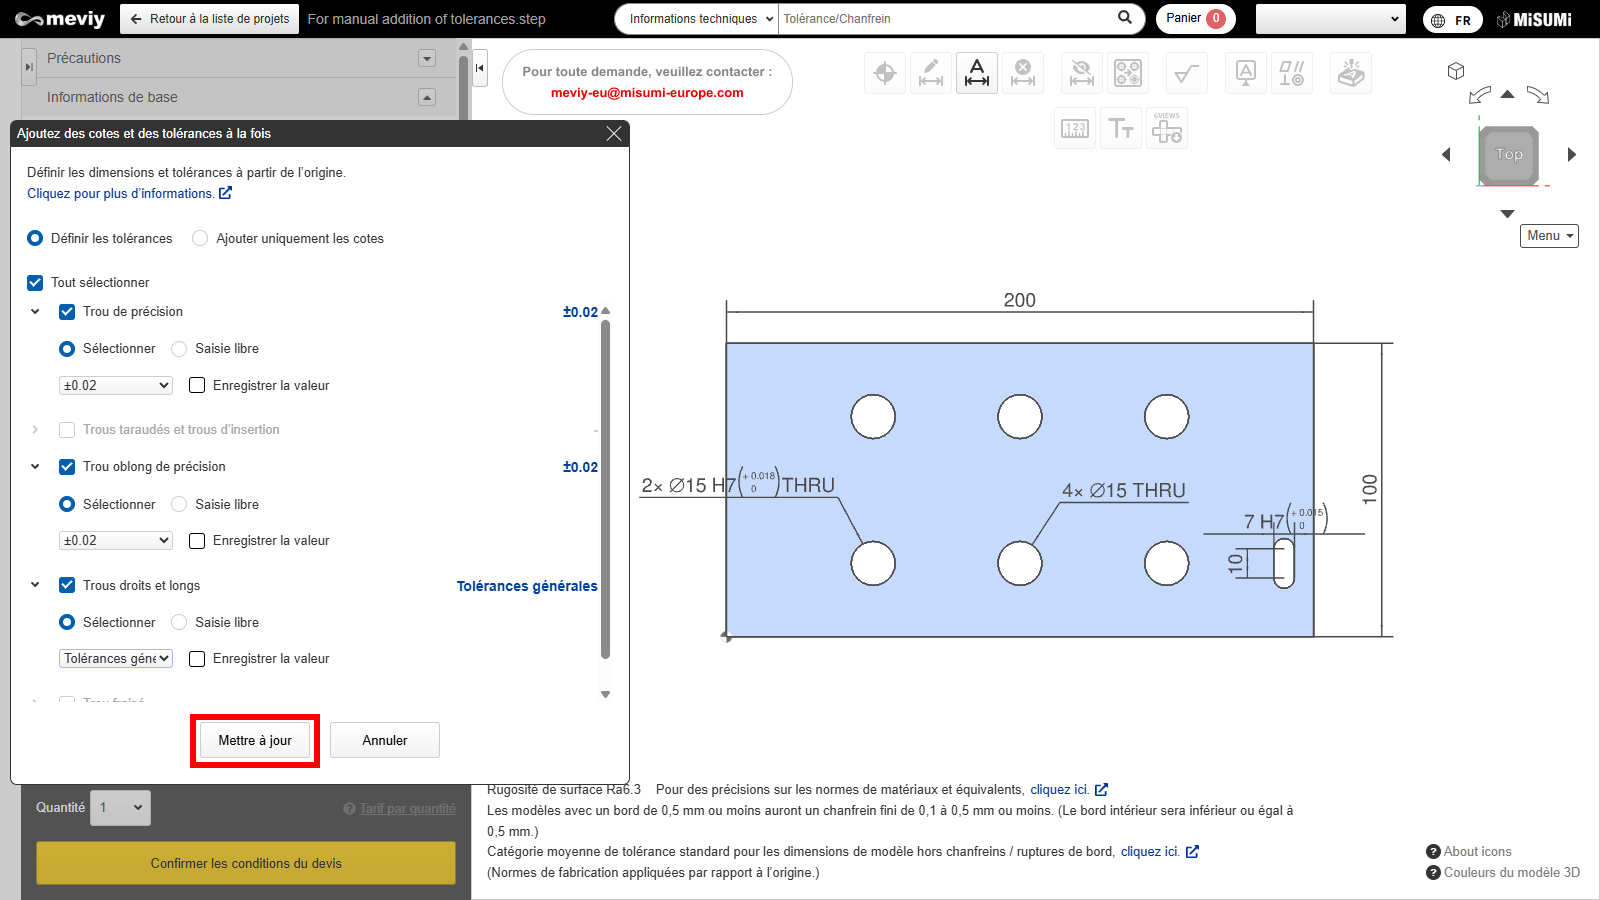Viewport: 1600px width, 900px height.
Task: Open the 'Informations techniques' search category menu
Action: [x=700, y=19]
